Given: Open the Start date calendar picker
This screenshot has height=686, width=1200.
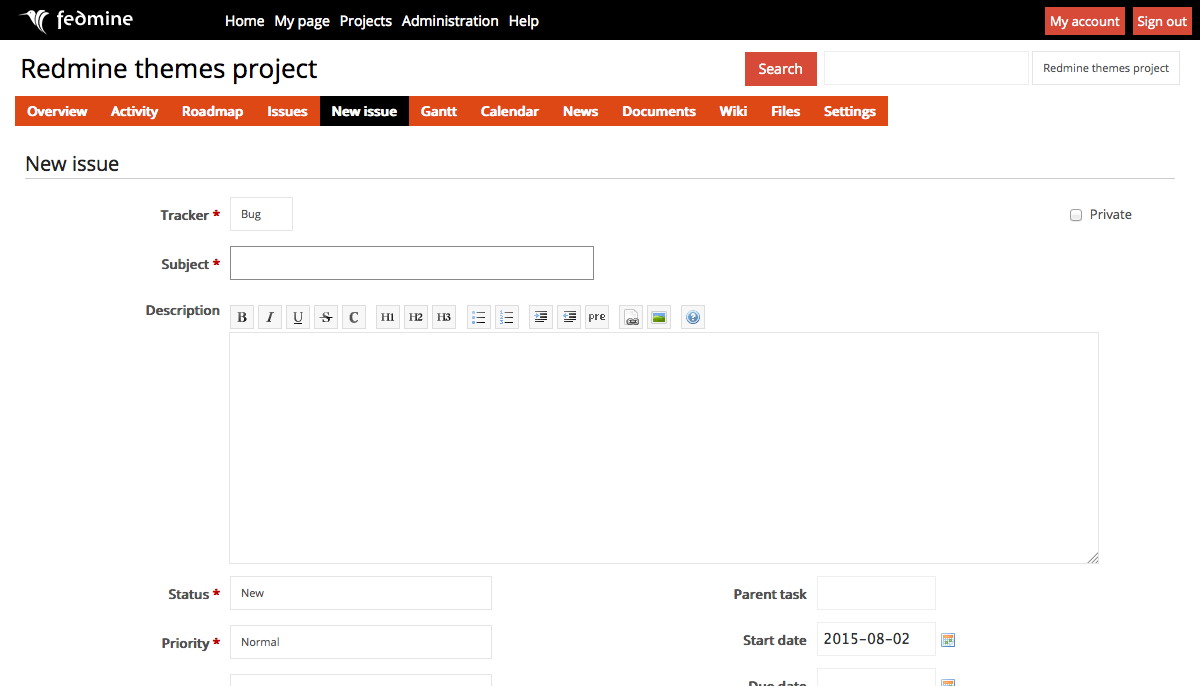Looking at the screenshot, I should tap(948, 640).
